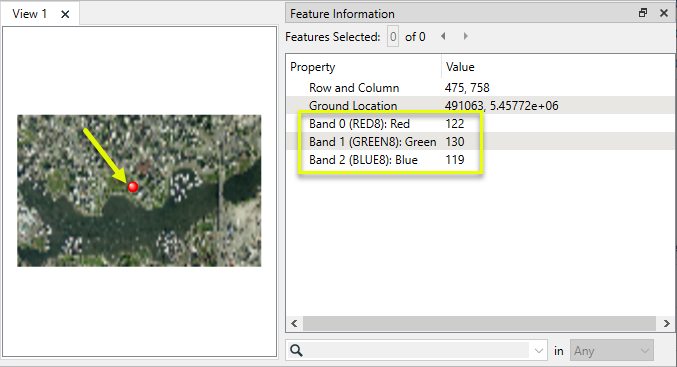This screenshot has width=677, height=367.
Task: Select the Row and Column property row
Action: 480,88
